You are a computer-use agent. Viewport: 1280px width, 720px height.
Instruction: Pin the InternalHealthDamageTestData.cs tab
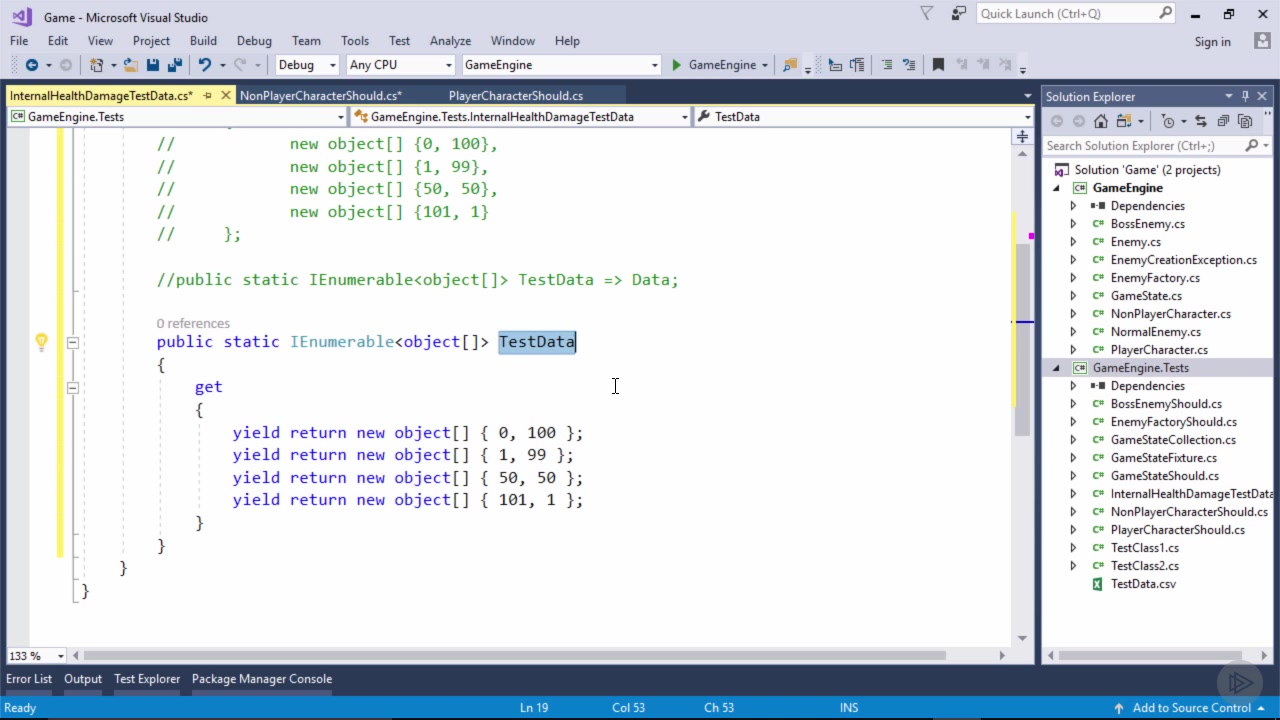tap(208, 96)
